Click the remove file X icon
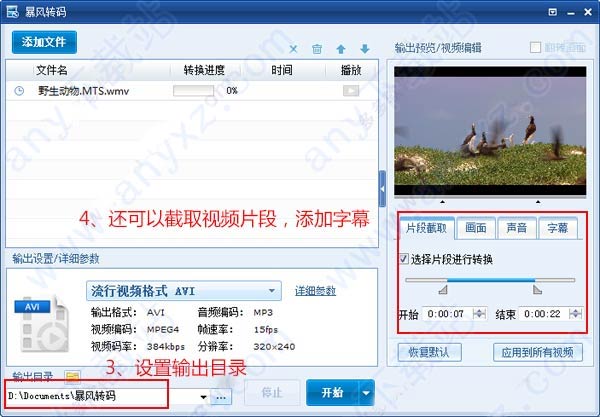600x417 pixels. click(x=293, y=49)
